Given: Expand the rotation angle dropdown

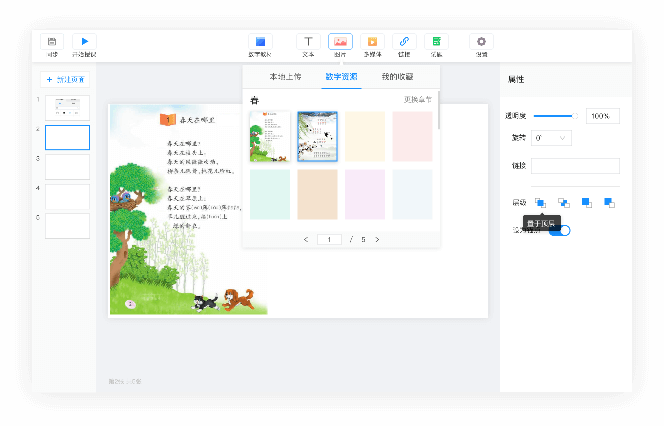Looking at the screenshot, I should coord(551,138).
